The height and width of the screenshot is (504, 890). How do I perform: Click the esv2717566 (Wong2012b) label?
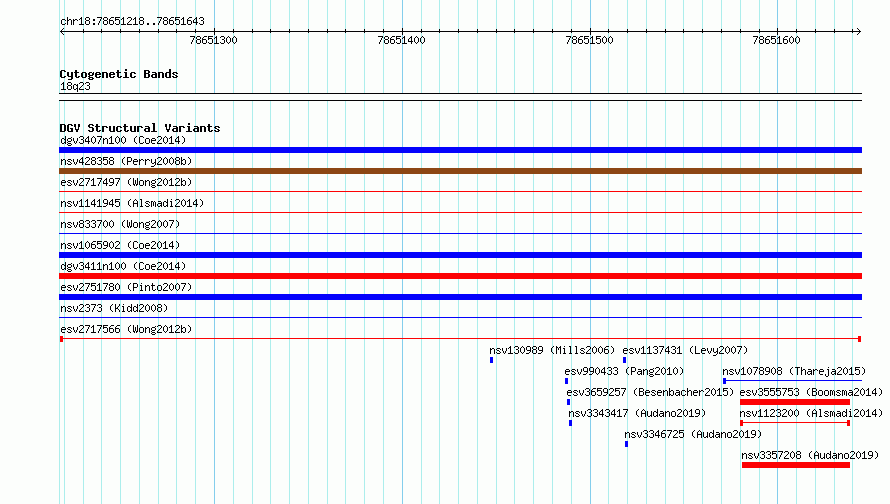click(126, 329)
